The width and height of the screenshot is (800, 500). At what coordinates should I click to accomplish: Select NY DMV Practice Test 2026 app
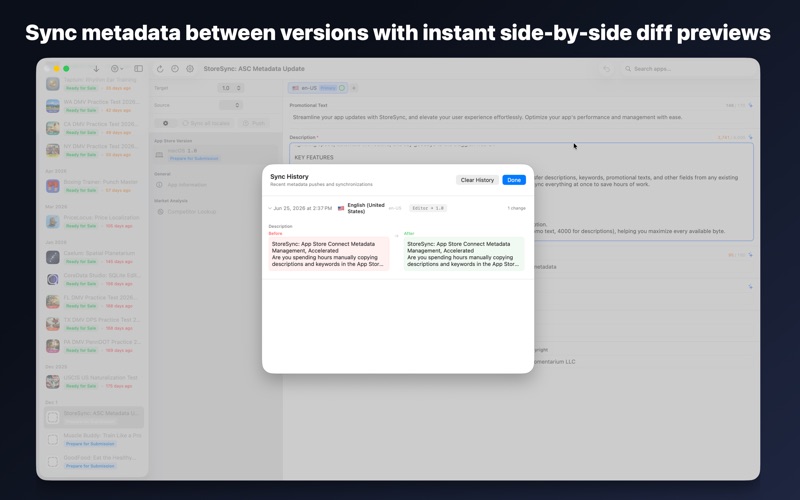pyautogui.click(x=94, y=149)
